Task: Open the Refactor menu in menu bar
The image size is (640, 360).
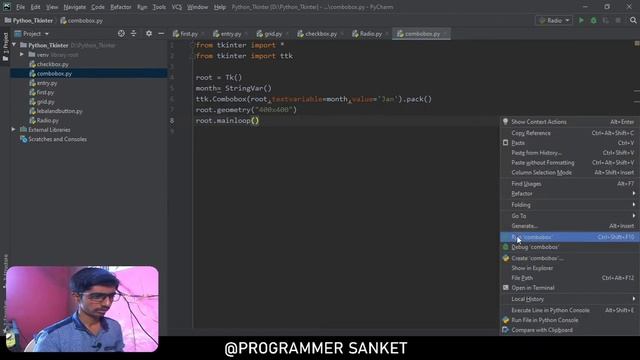Action: (121, 7)
